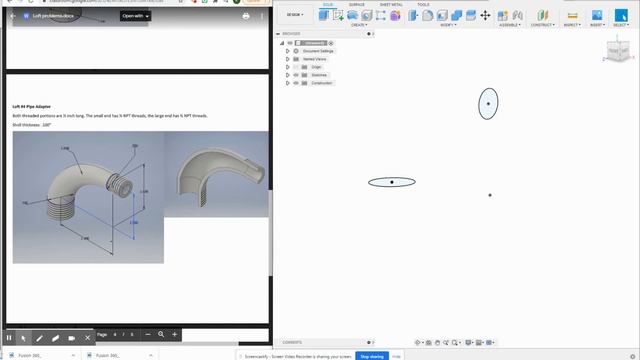Click the purple Create Base Feature icon

click(395, 16)
